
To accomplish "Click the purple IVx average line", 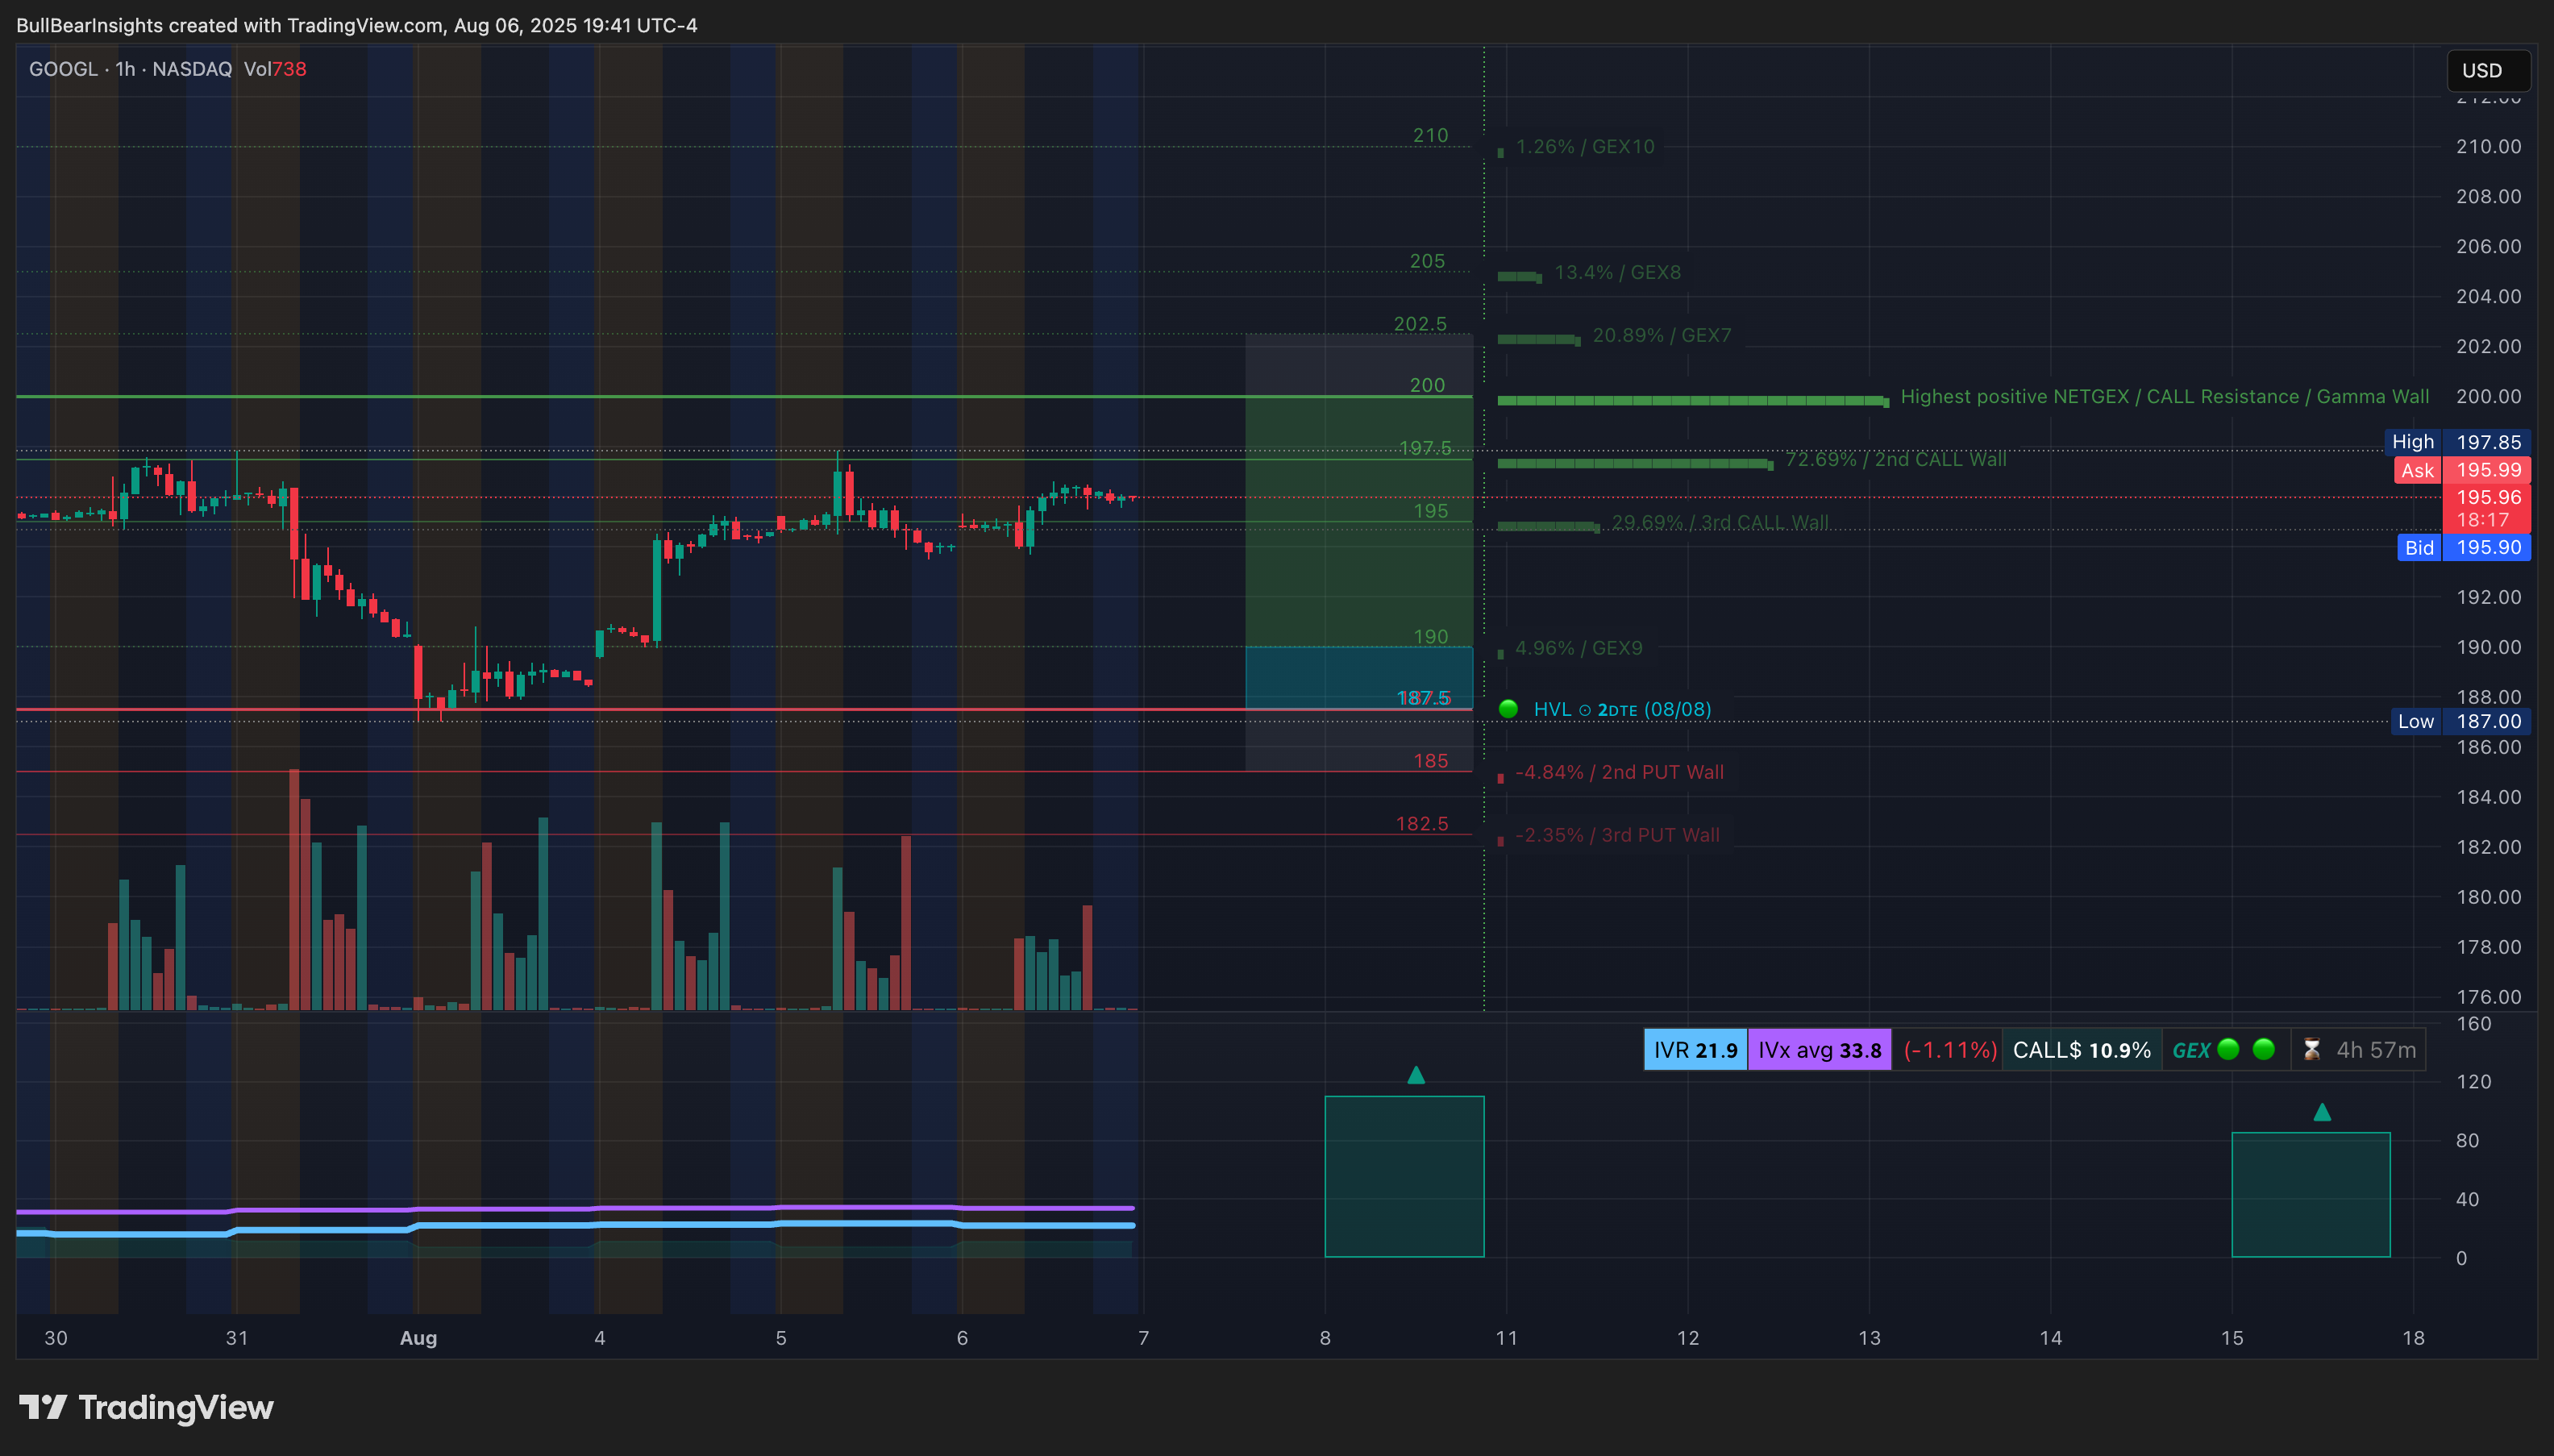I will point(575,1209).
